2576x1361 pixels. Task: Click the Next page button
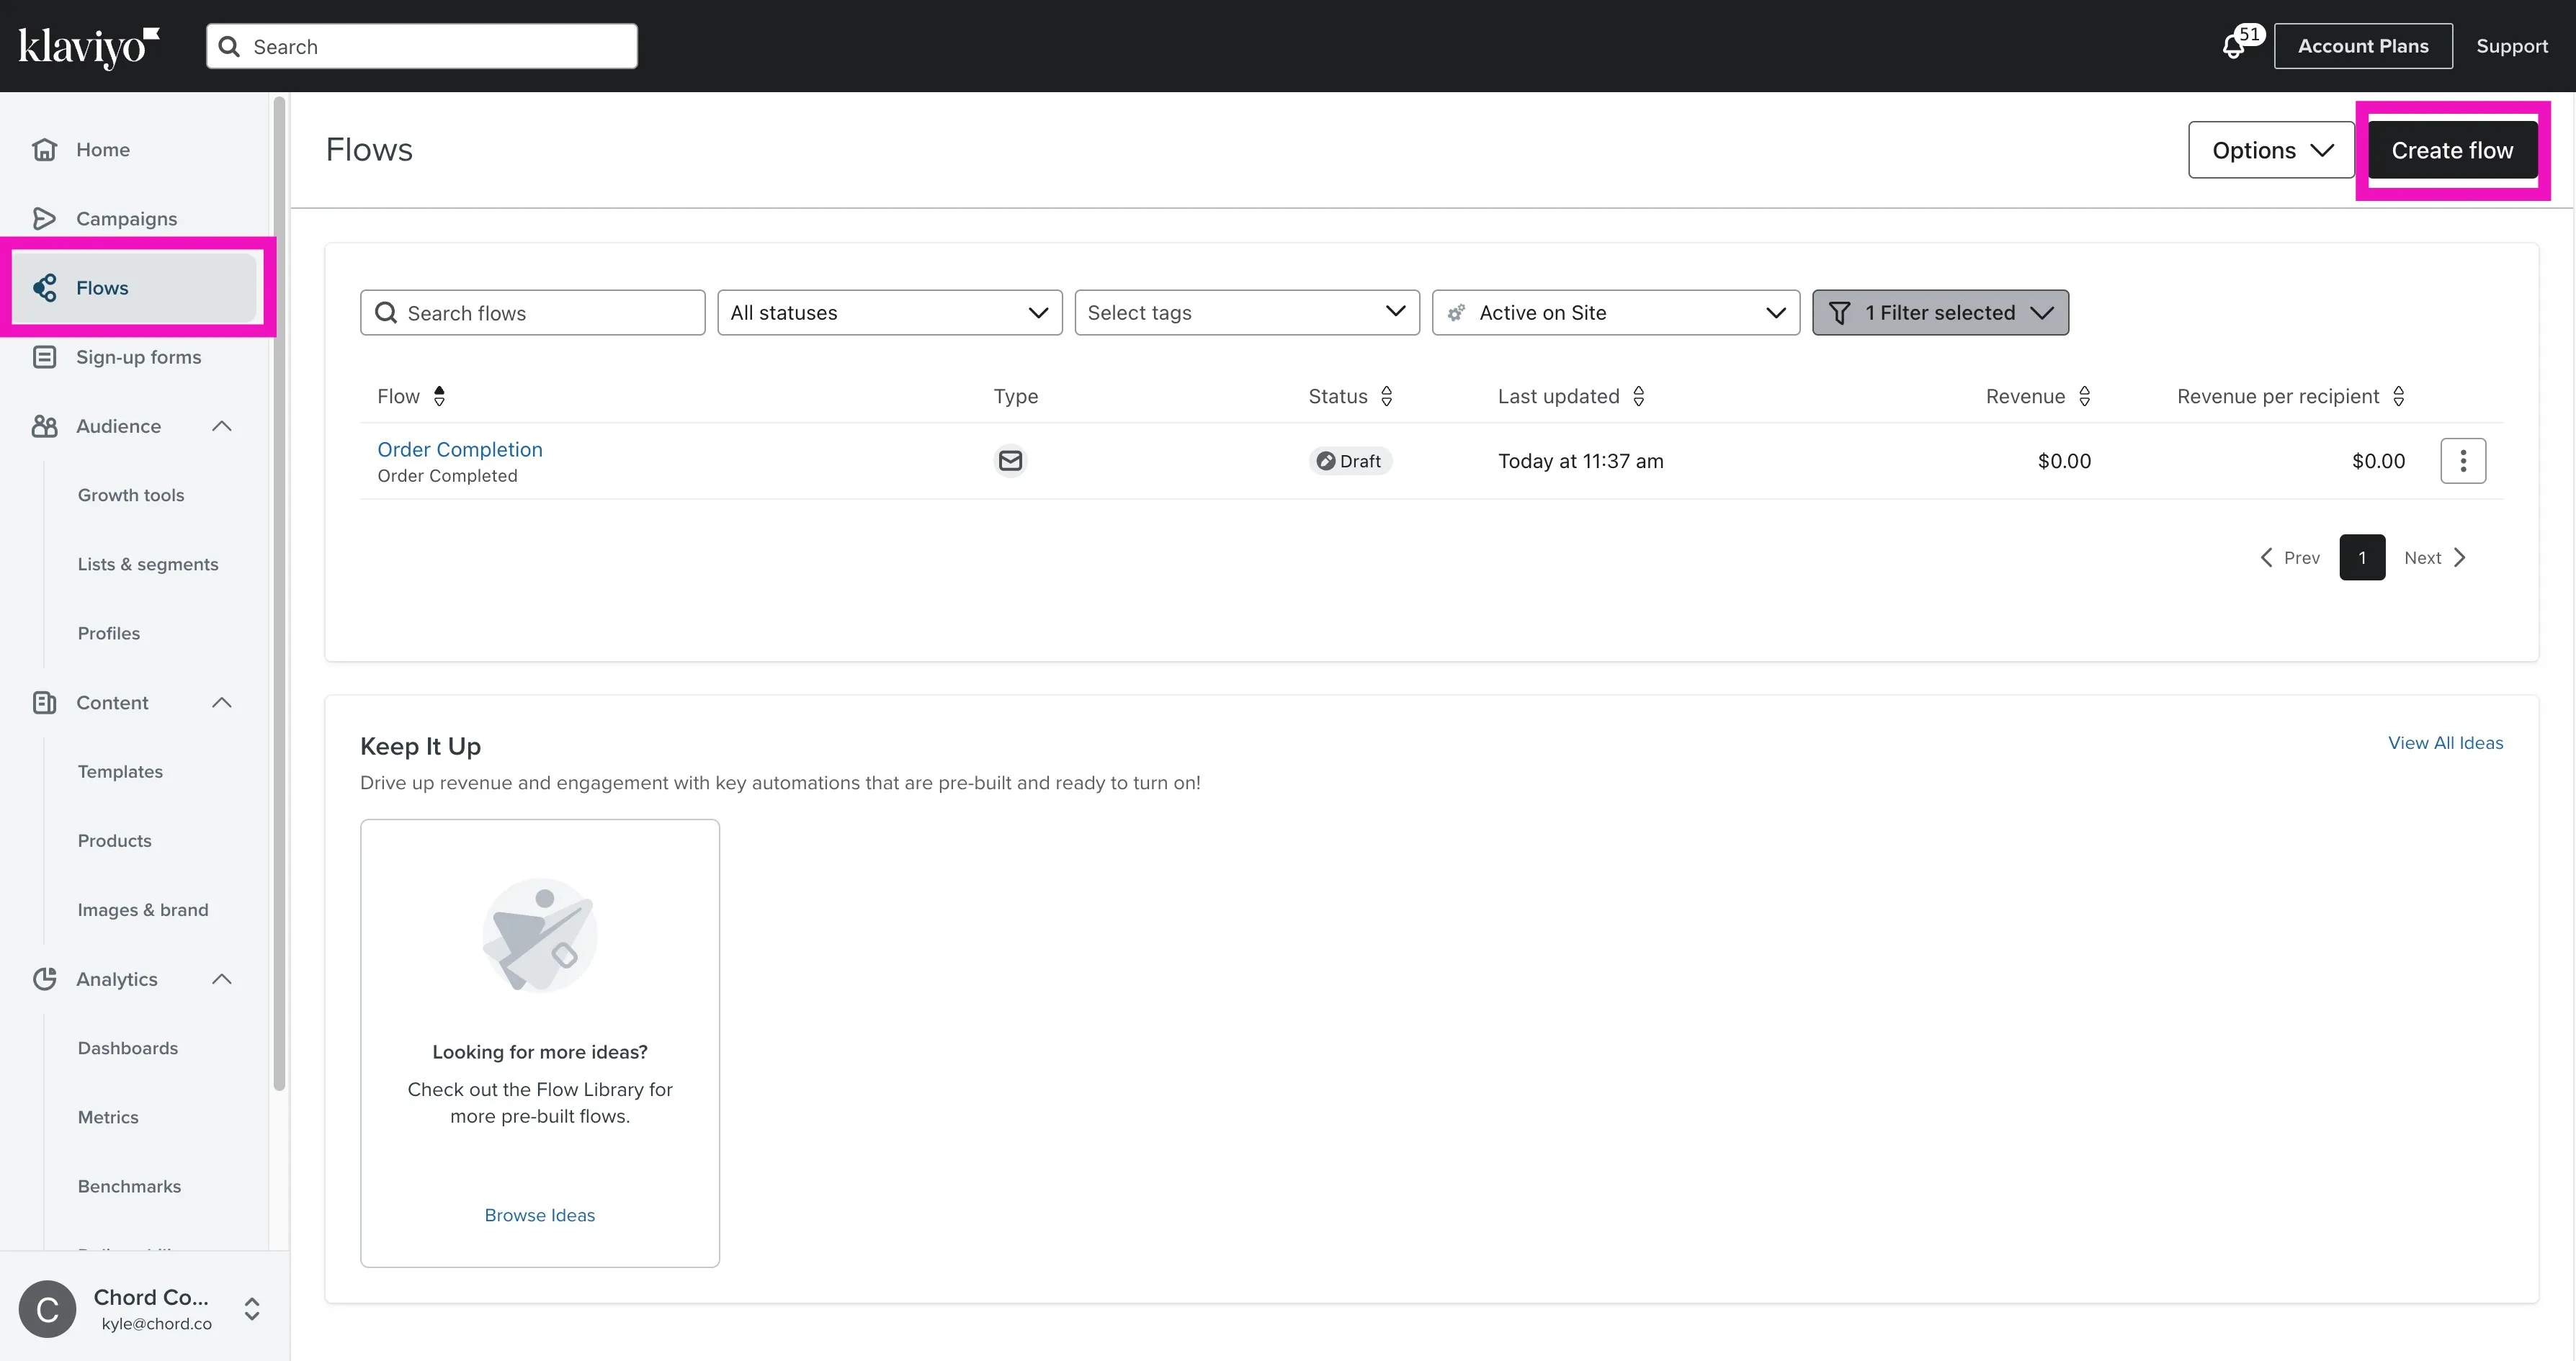coord(2435,558)
